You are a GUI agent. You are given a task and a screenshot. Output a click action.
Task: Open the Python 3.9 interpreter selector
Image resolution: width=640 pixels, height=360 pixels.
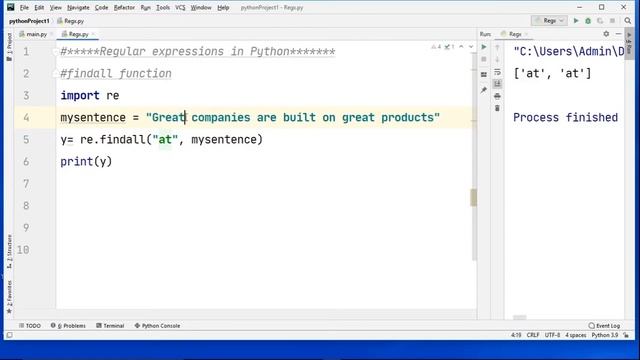[x=605, y=335]
